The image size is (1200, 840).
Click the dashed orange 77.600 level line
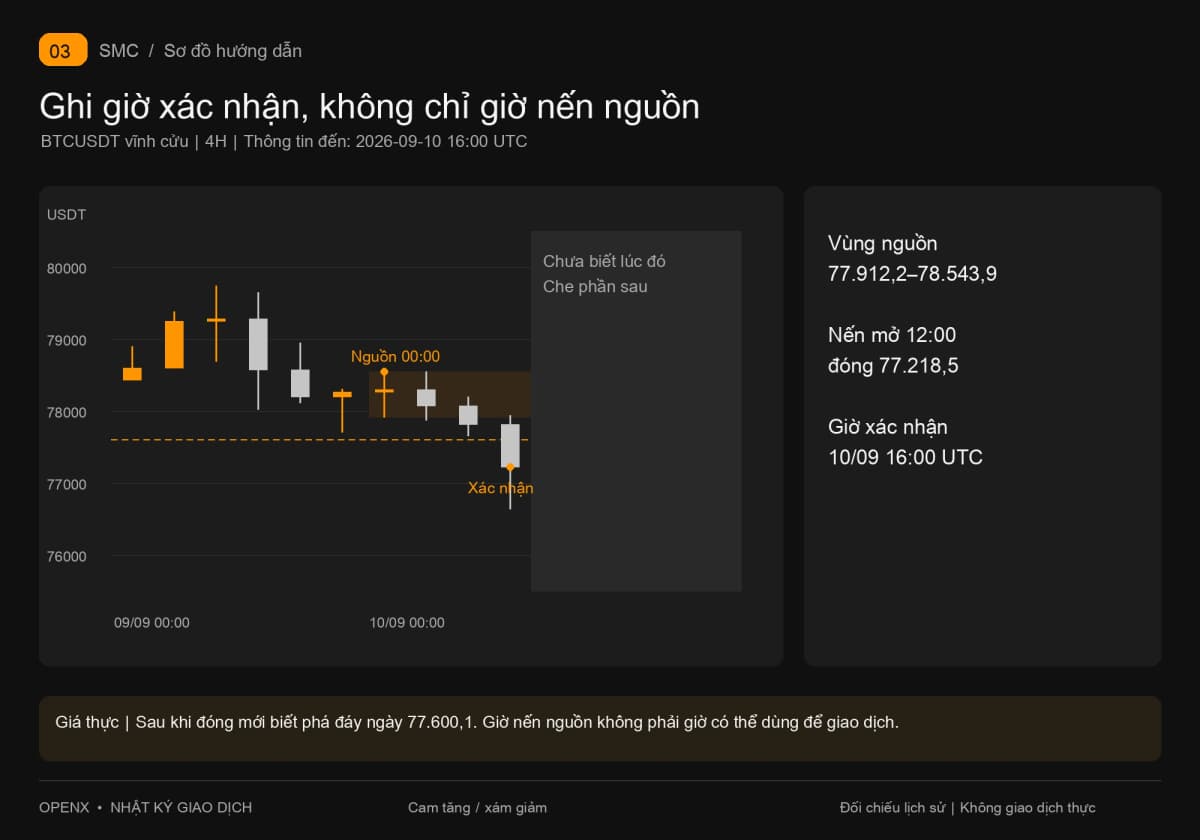(320, 439)
